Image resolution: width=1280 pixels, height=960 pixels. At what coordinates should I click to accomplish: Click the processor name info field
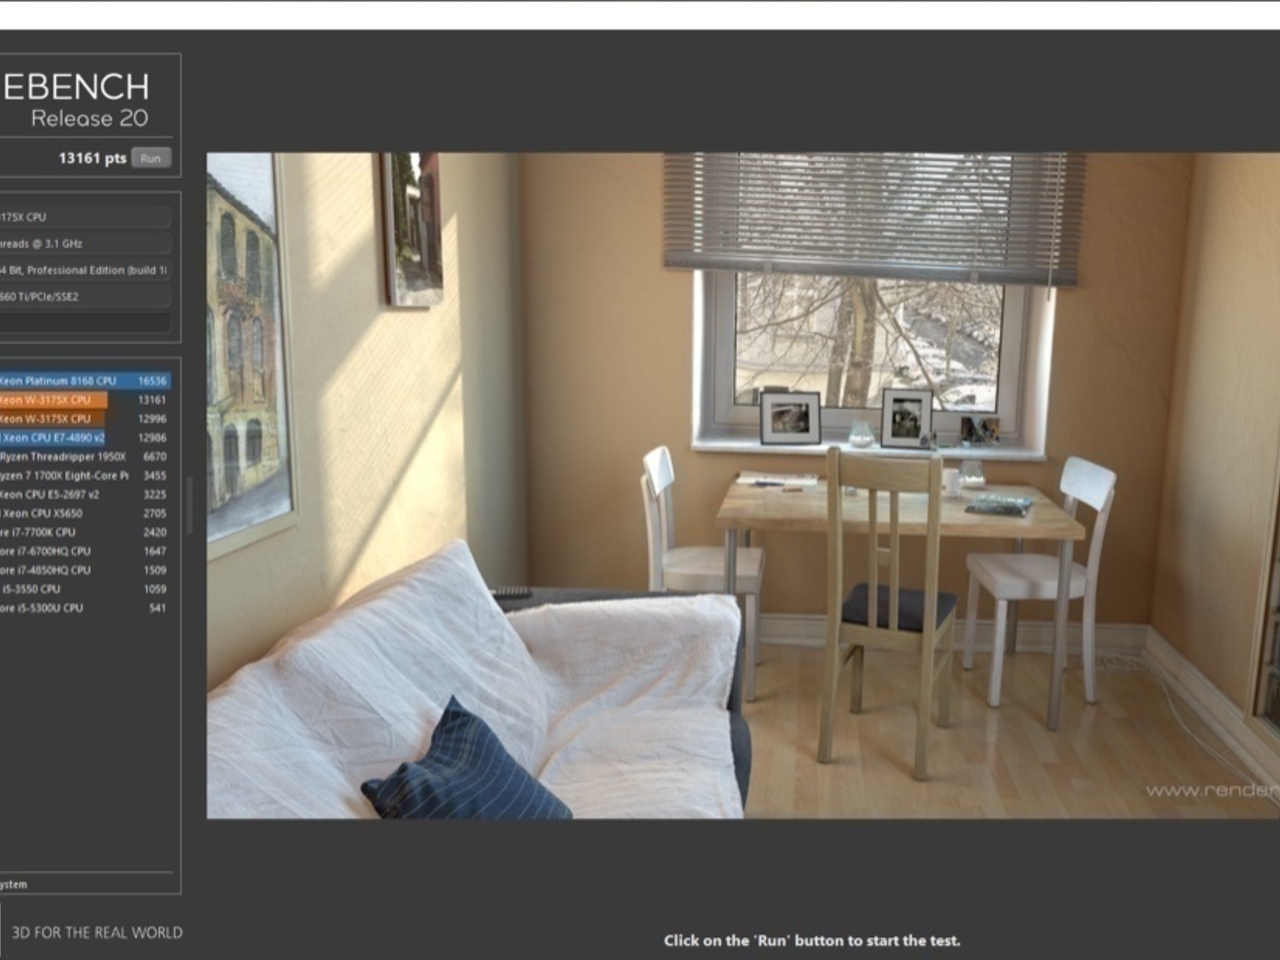(84, 217)
